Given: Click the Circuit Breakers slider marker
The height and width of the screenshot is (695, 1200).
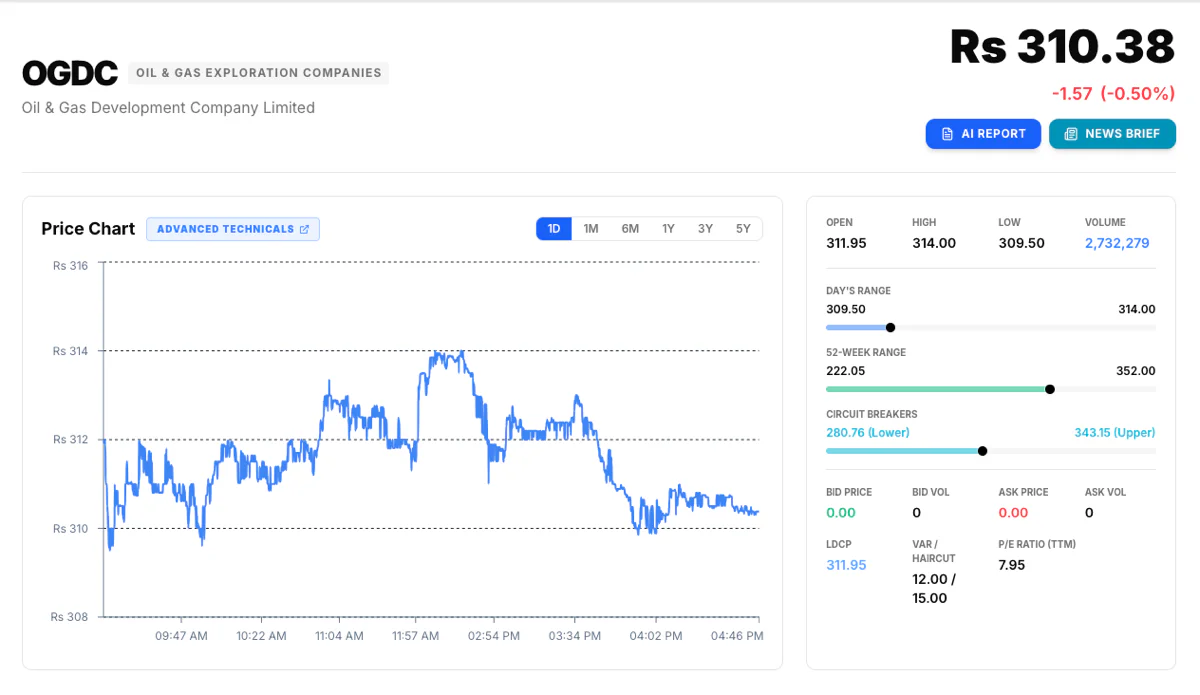Looking at the screenshot, I should click(x=982, y=451).
